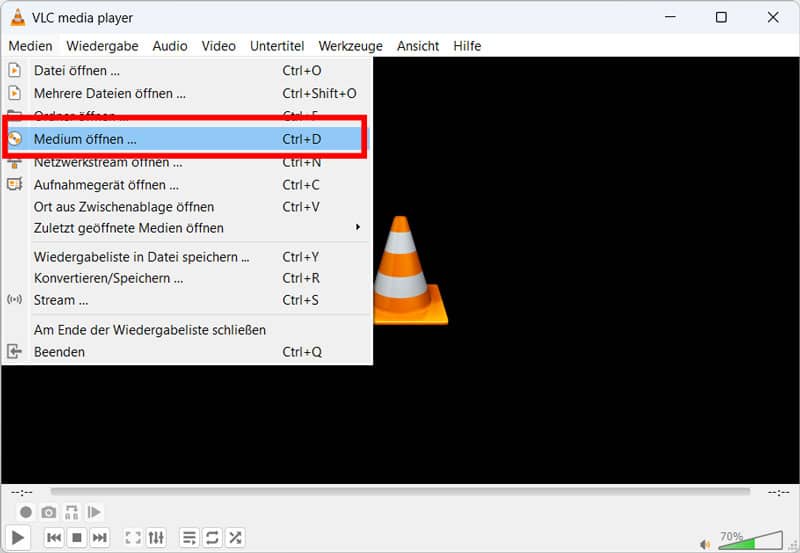800x553 pixels.
Task: Close the VLC window
Action: 773,17
